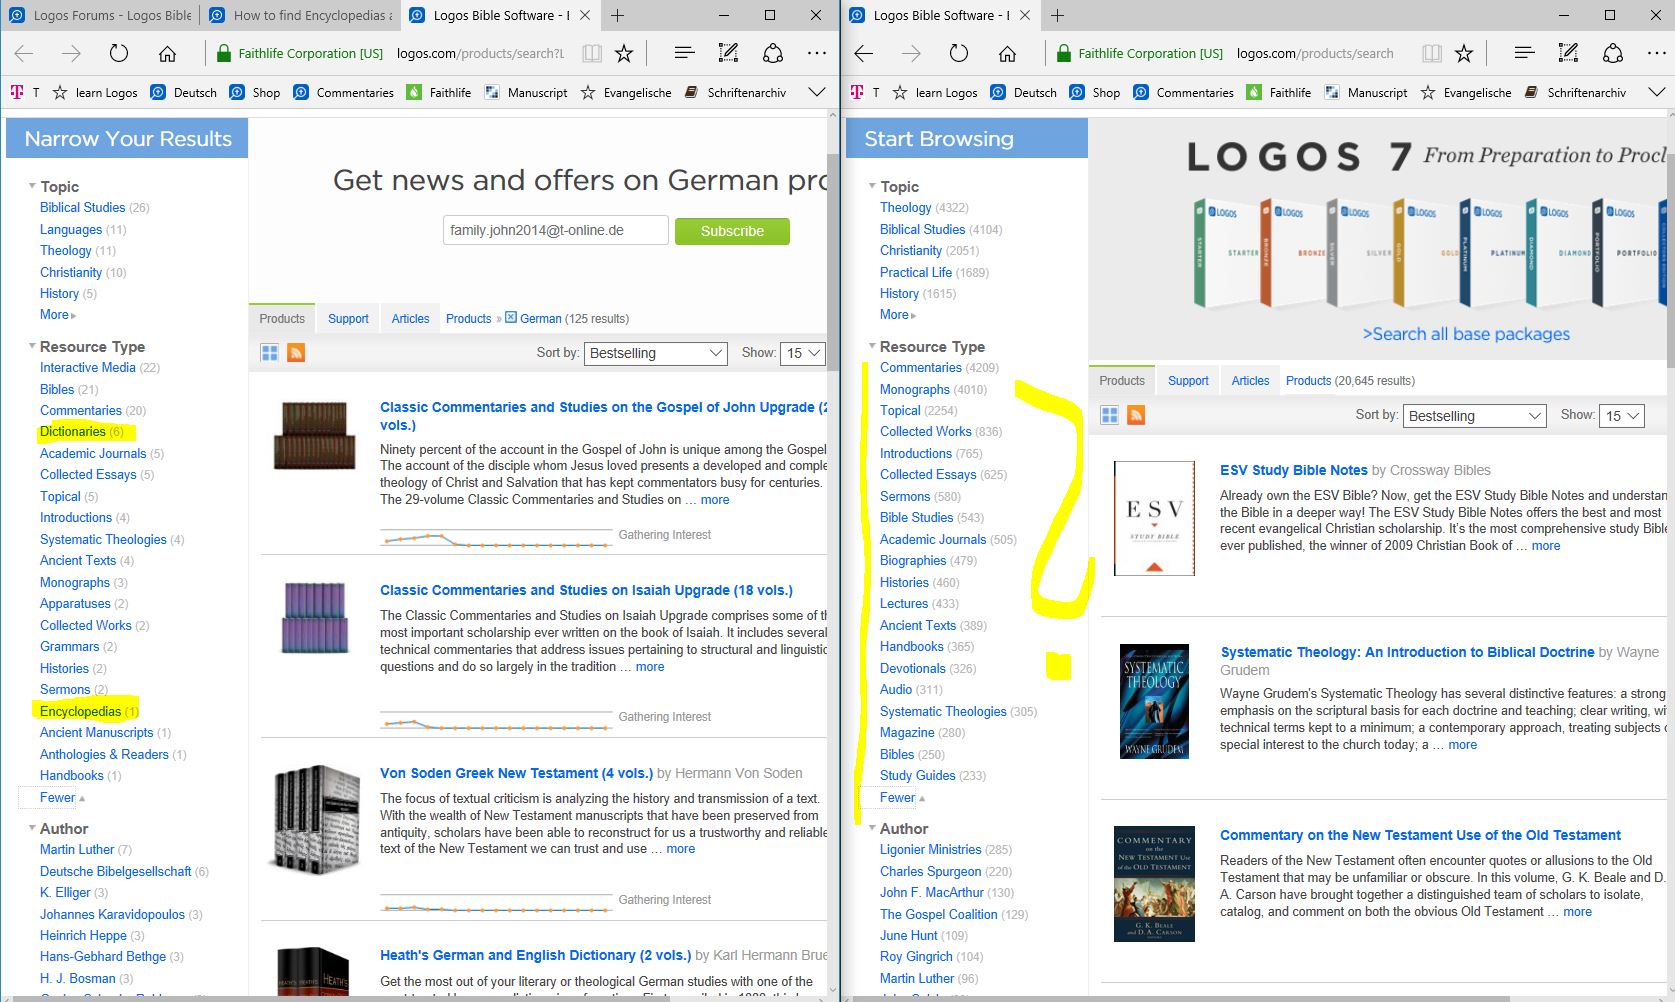The height and width of the screenshot is (1002, 1675).
Task: Click the green Subscribe button
Action: pyautogui.click(x=732, y=231)
